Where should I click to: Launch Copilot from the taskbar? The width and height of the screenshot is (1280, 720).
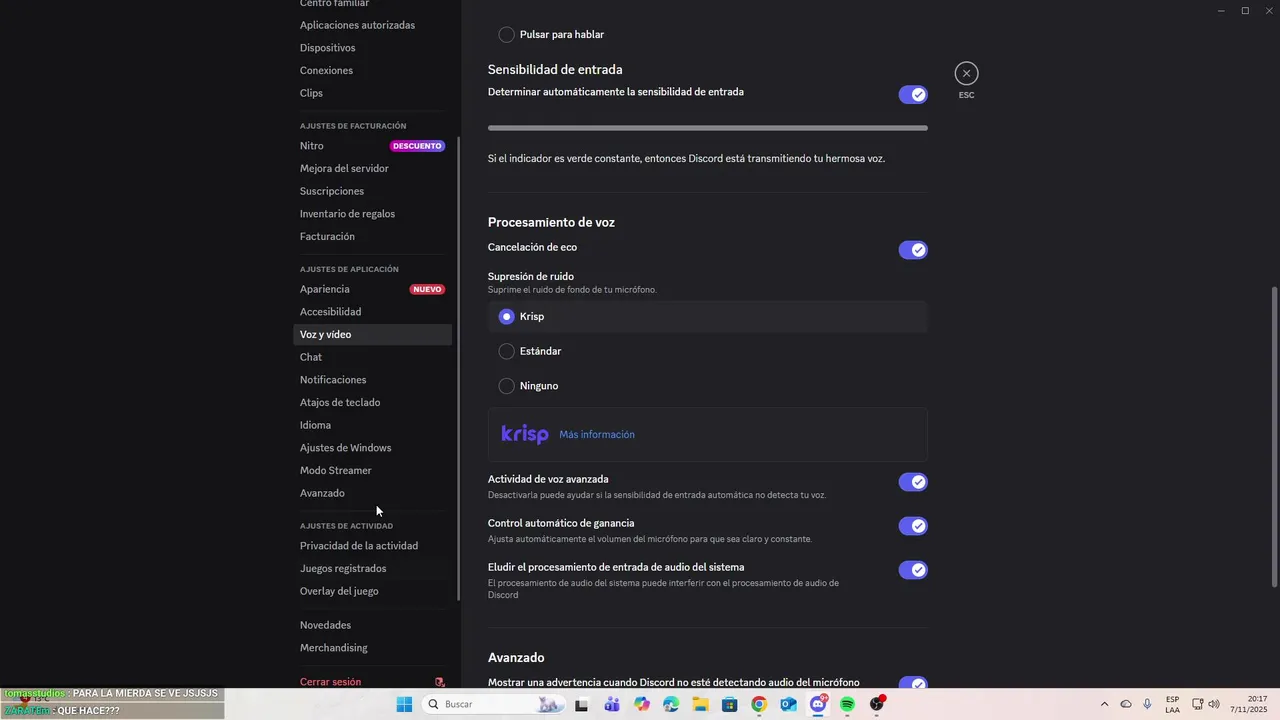(641, 704)
